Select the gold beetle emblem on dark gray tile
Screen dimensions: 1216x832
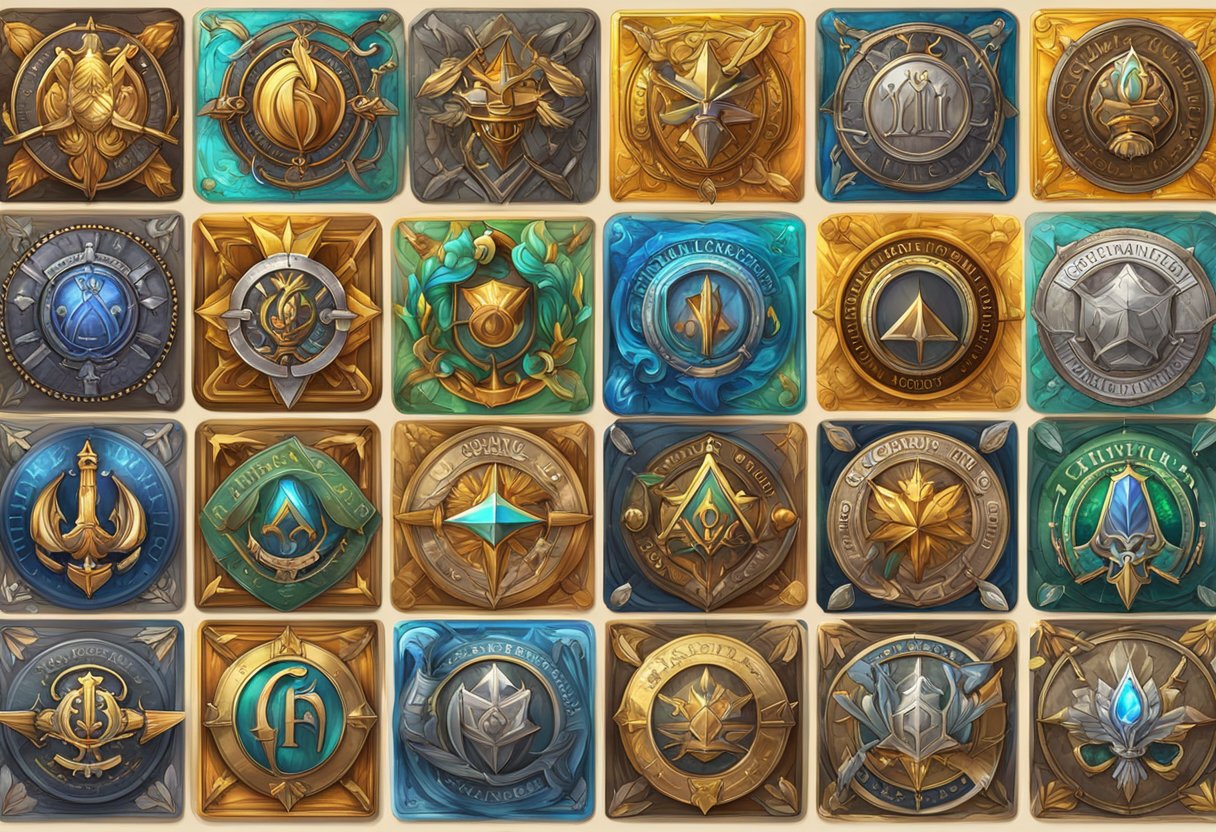pyautogui.click(x=90, y=105)
